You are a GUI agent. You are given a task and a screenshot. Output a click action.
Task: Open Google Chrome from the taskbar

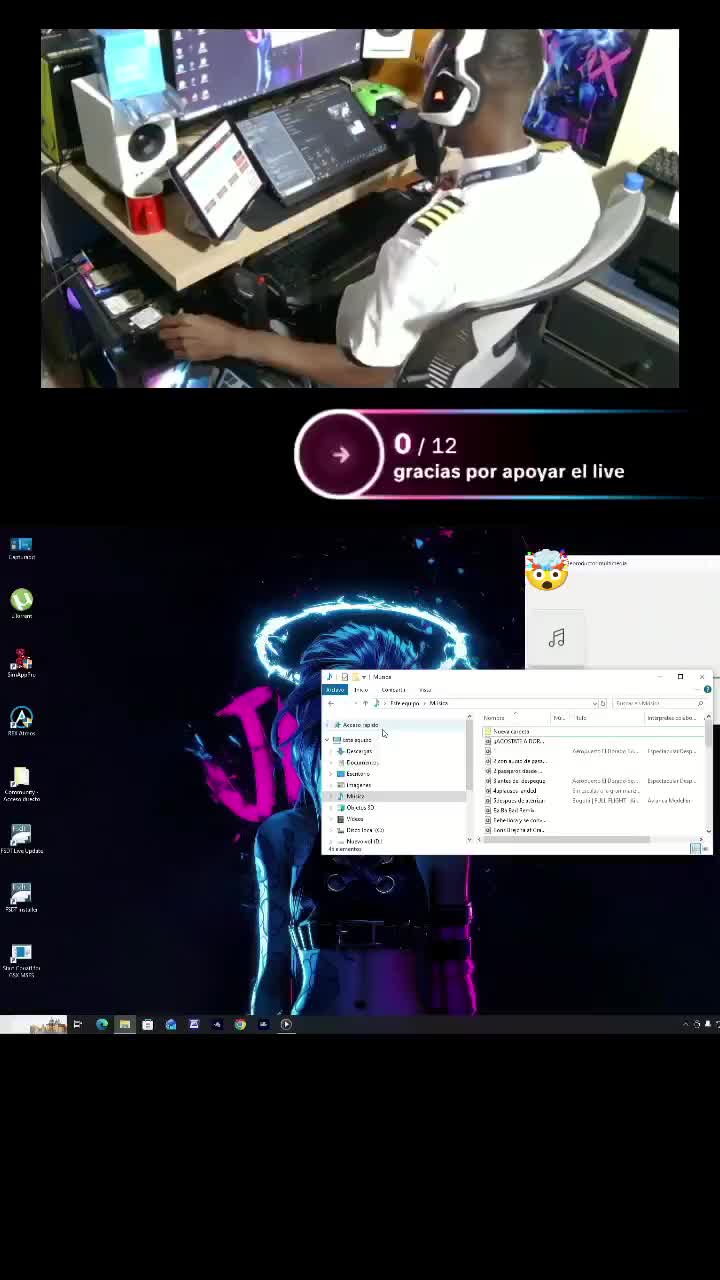coord(240,1024)
